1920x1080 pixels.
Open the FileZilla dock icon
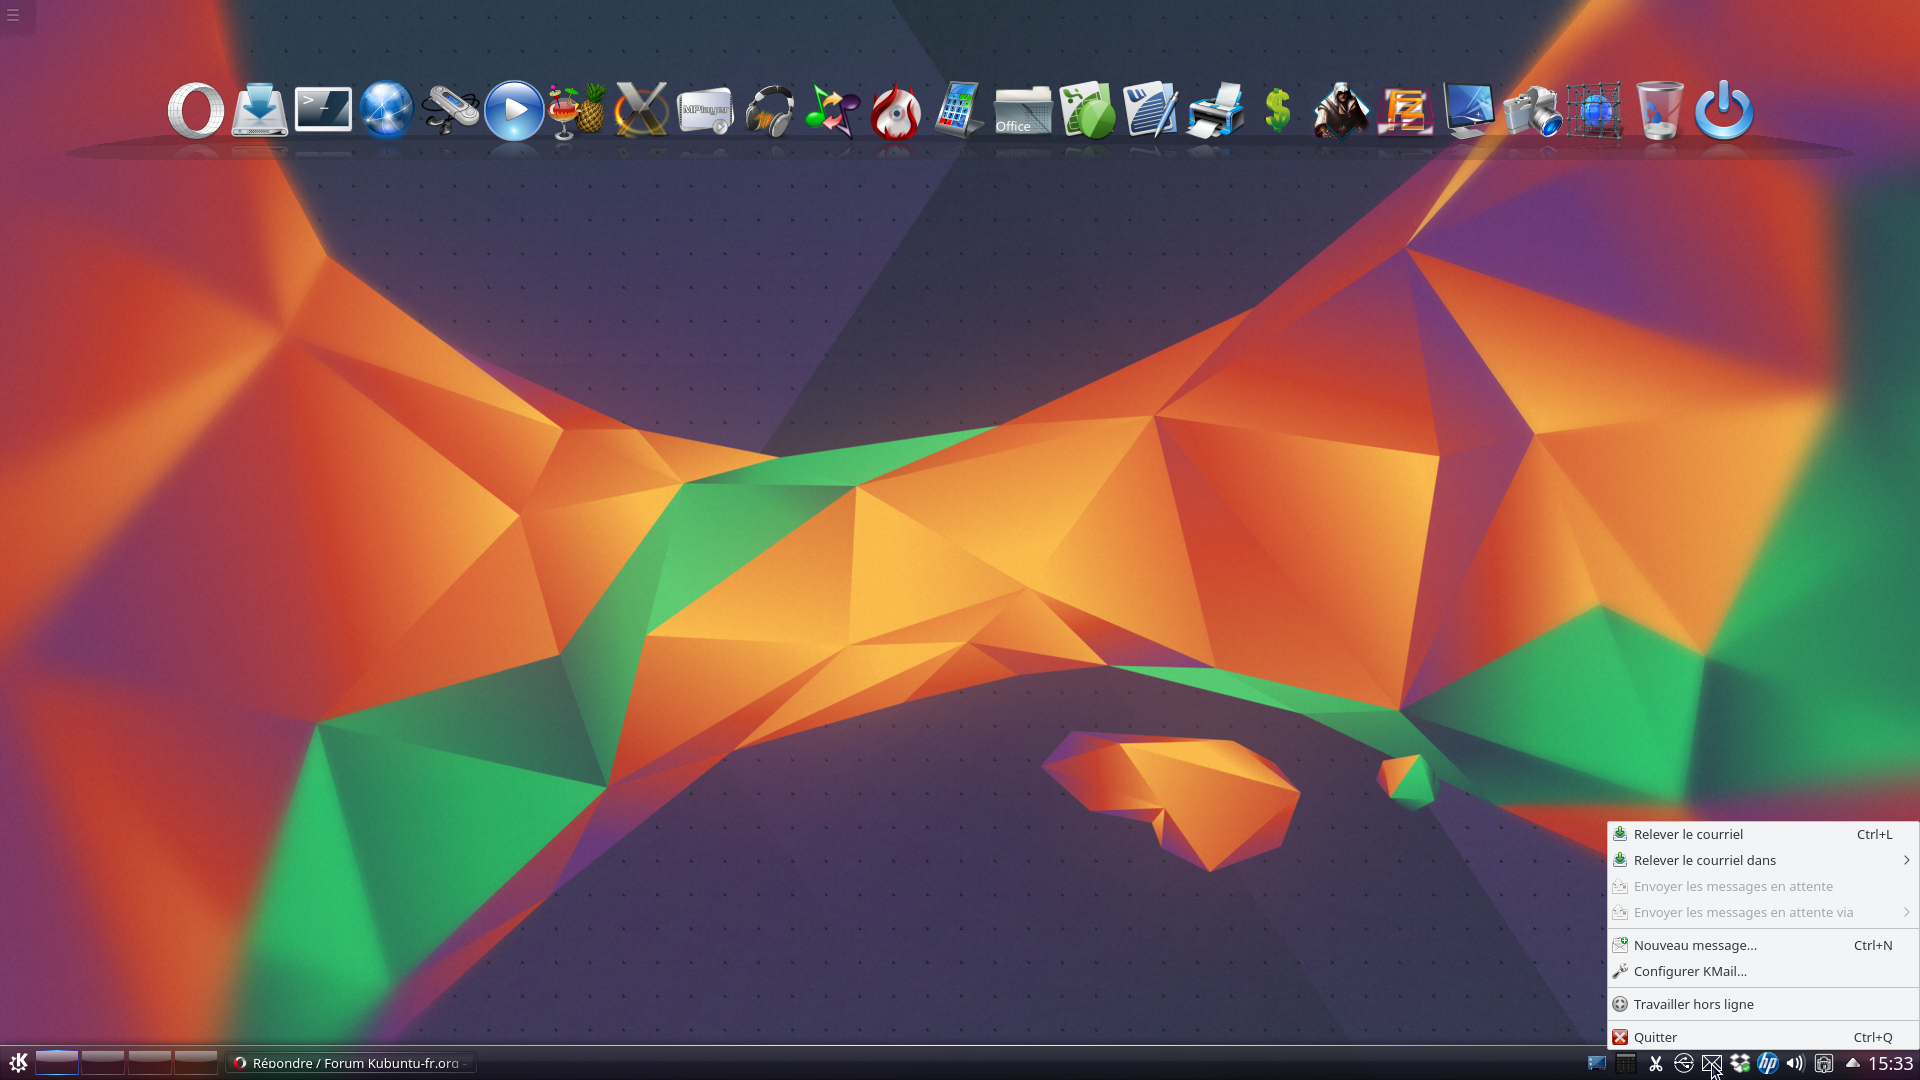1405,111
